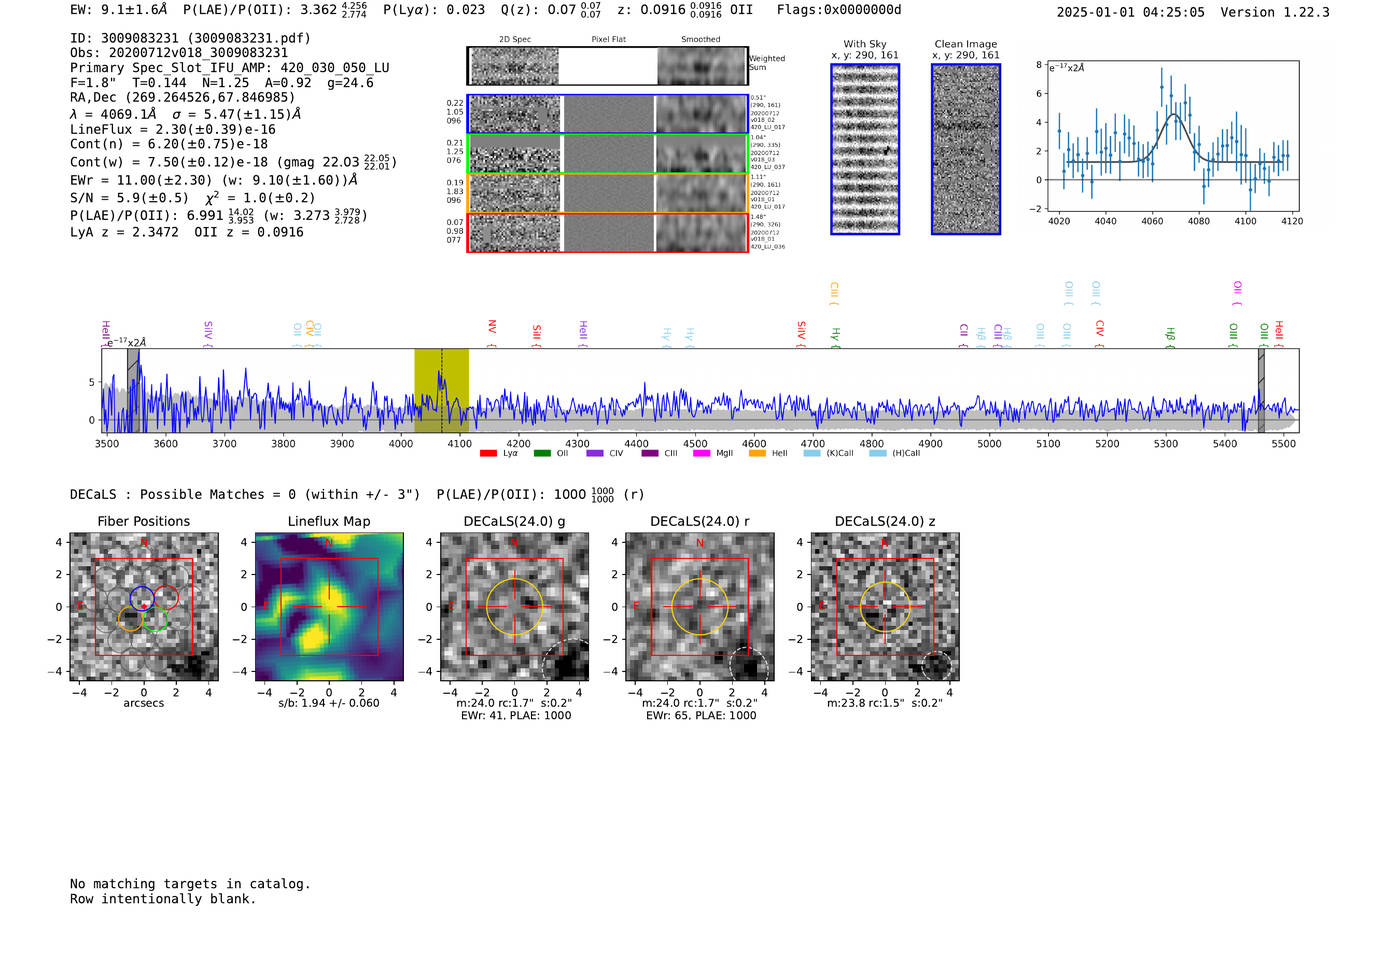Click the LineFlux = 2.30(±0.39)e-16 value
Viewport: 1400px width, 953px height.
pyautogui.click(x=173, y=129)
